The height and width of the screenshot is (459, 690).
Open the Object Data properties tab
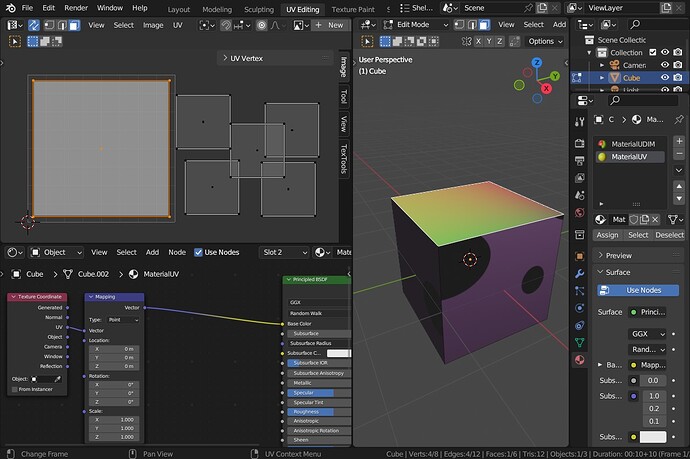click(580, 342)
